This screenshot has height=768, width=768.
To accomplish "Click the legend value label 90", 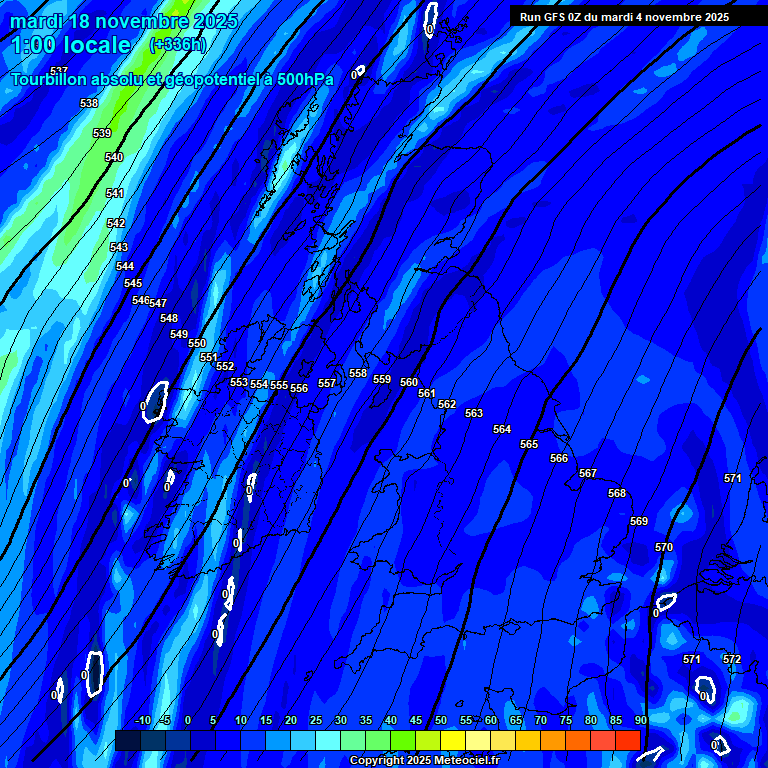I will (640, 721).
